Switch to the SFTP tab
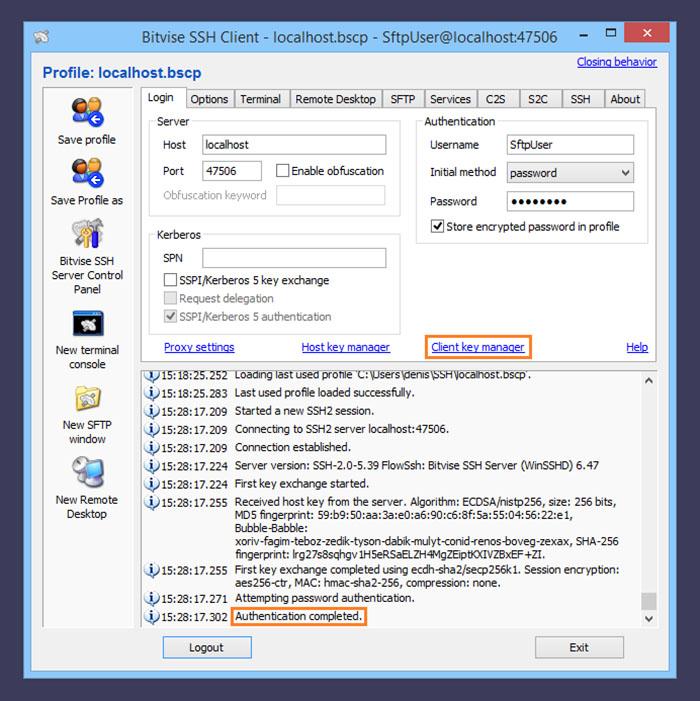 (403, 99)
